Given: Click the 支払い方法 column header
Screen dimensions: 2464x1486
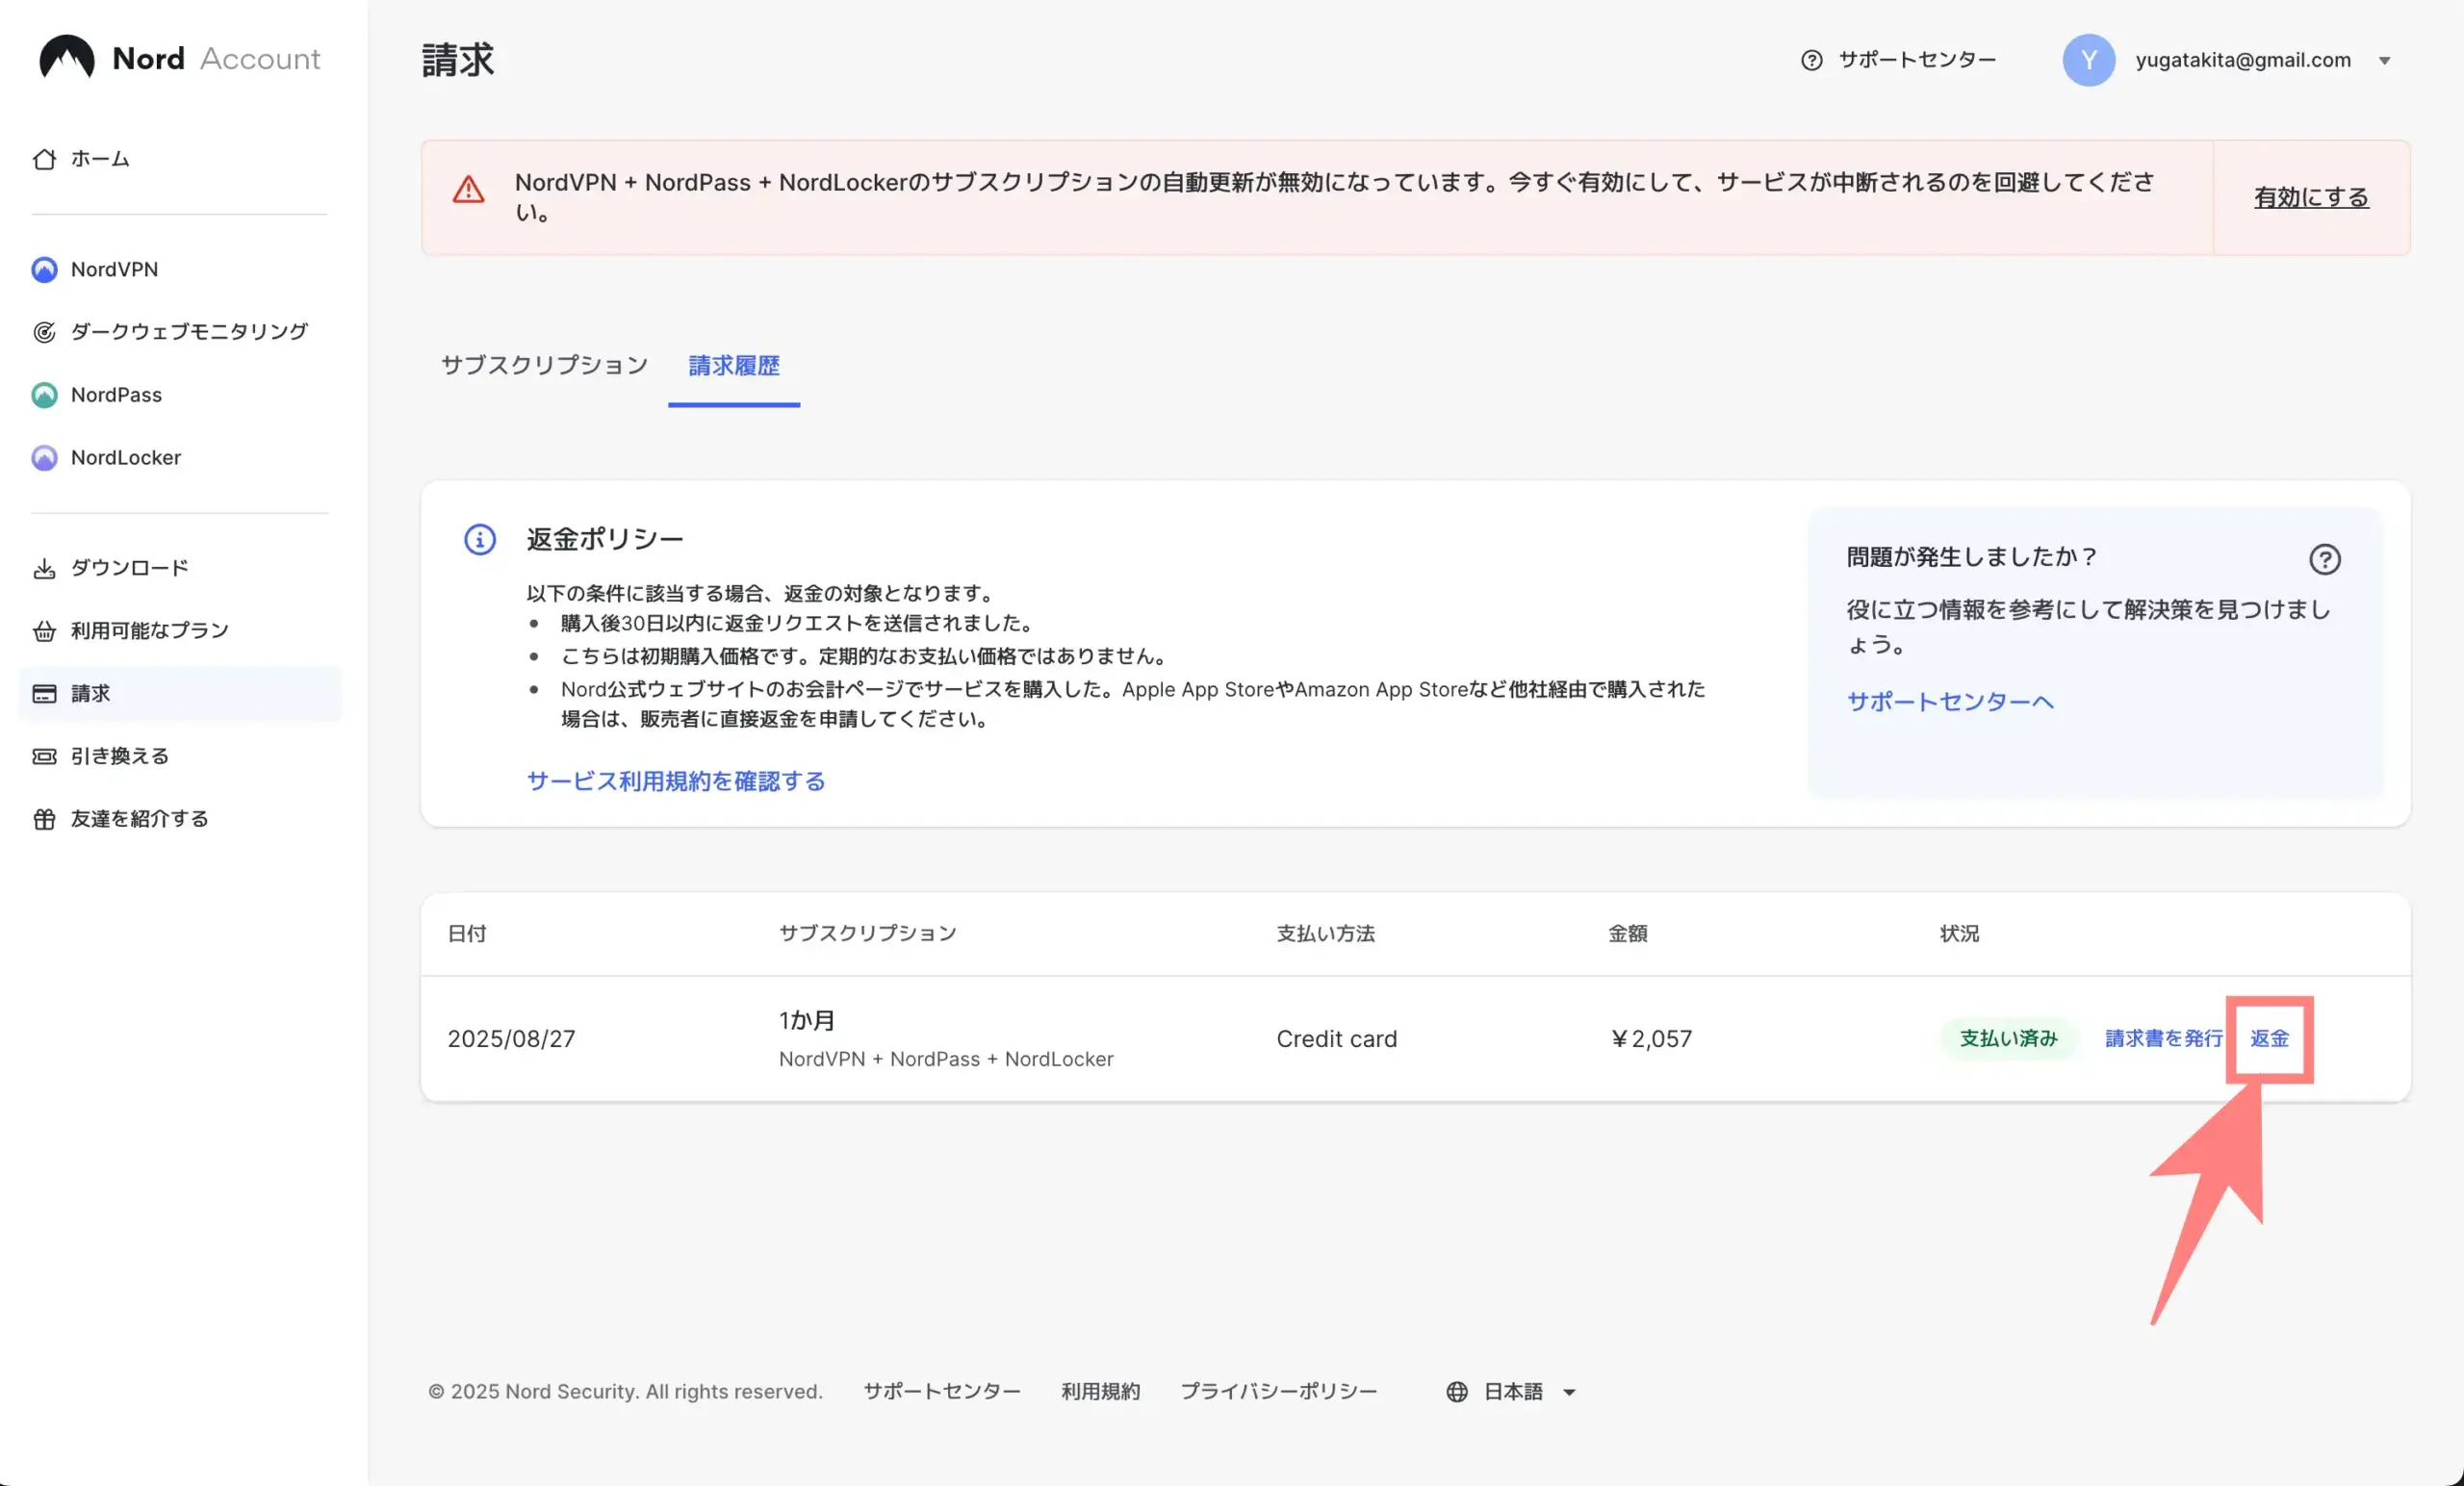Looking at the screenshot, I should pyautogui.click(x=1325, y=934).
